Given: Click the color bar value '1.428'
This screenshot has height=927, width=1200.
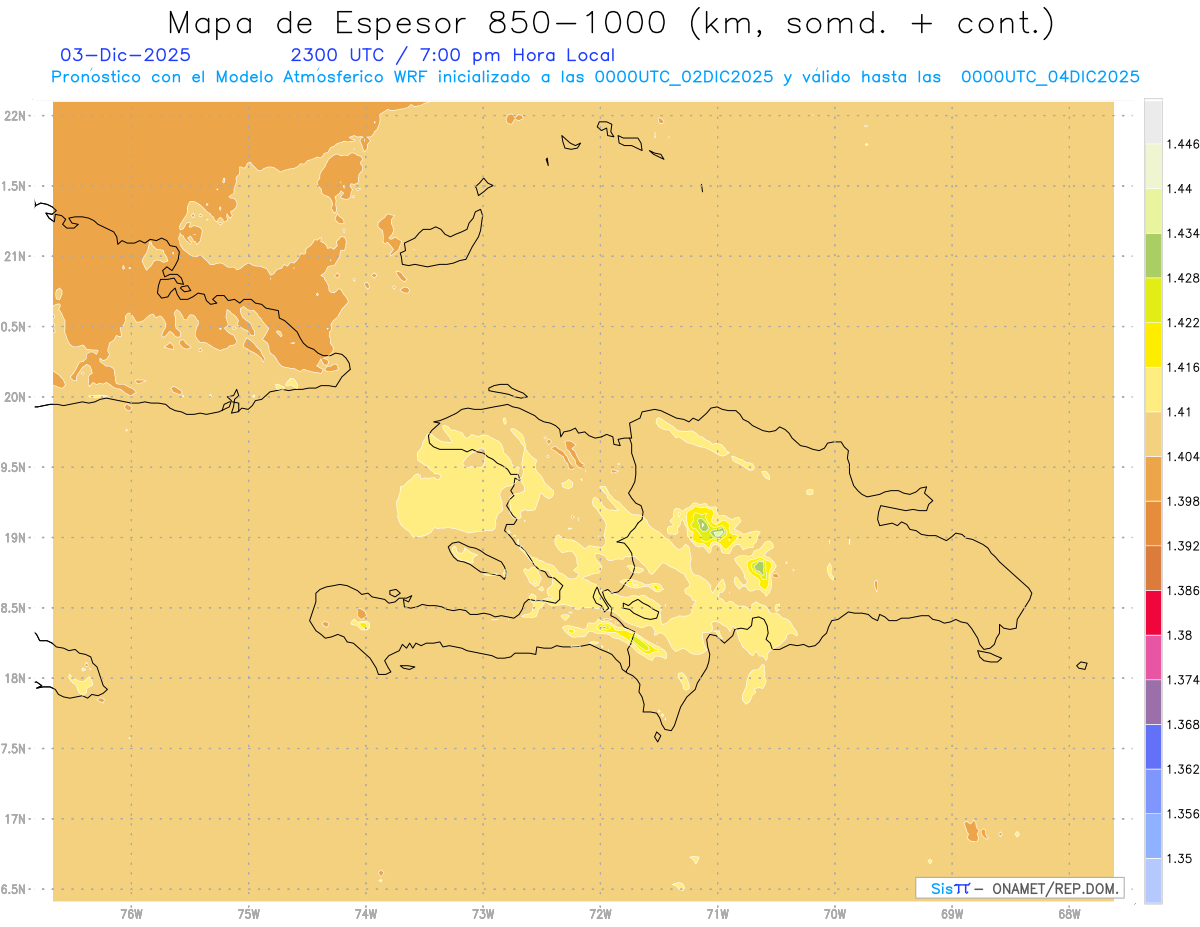Looking at the screenshot, I should click(1184, 278).
